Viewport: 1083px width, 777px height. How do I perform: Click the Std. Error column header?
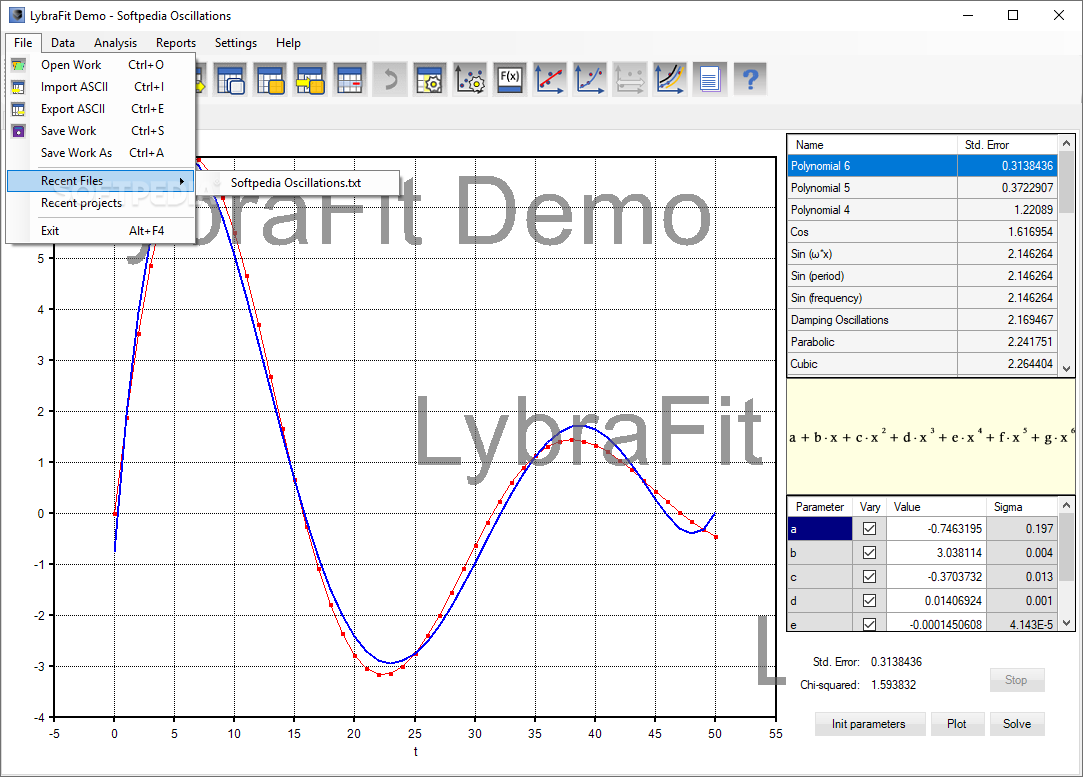point(1008,145)
